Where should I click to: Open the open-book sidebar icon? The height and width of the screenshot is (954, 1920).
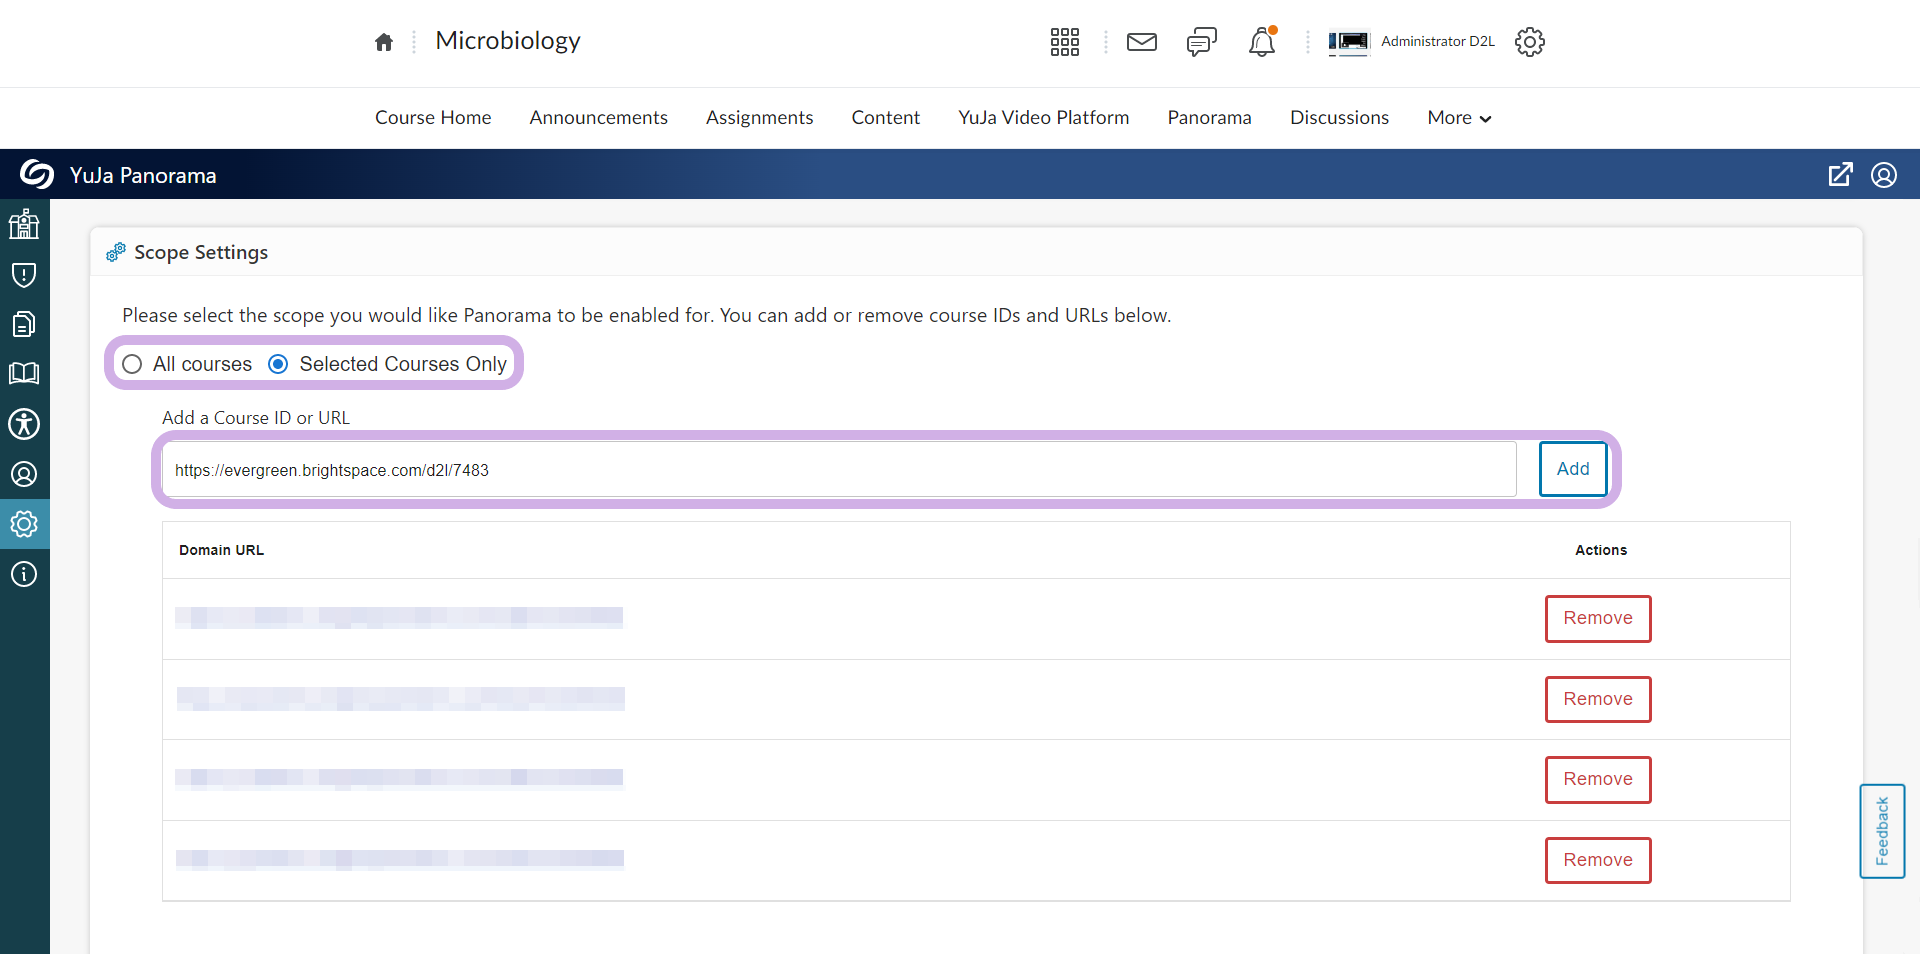[24, 374]
